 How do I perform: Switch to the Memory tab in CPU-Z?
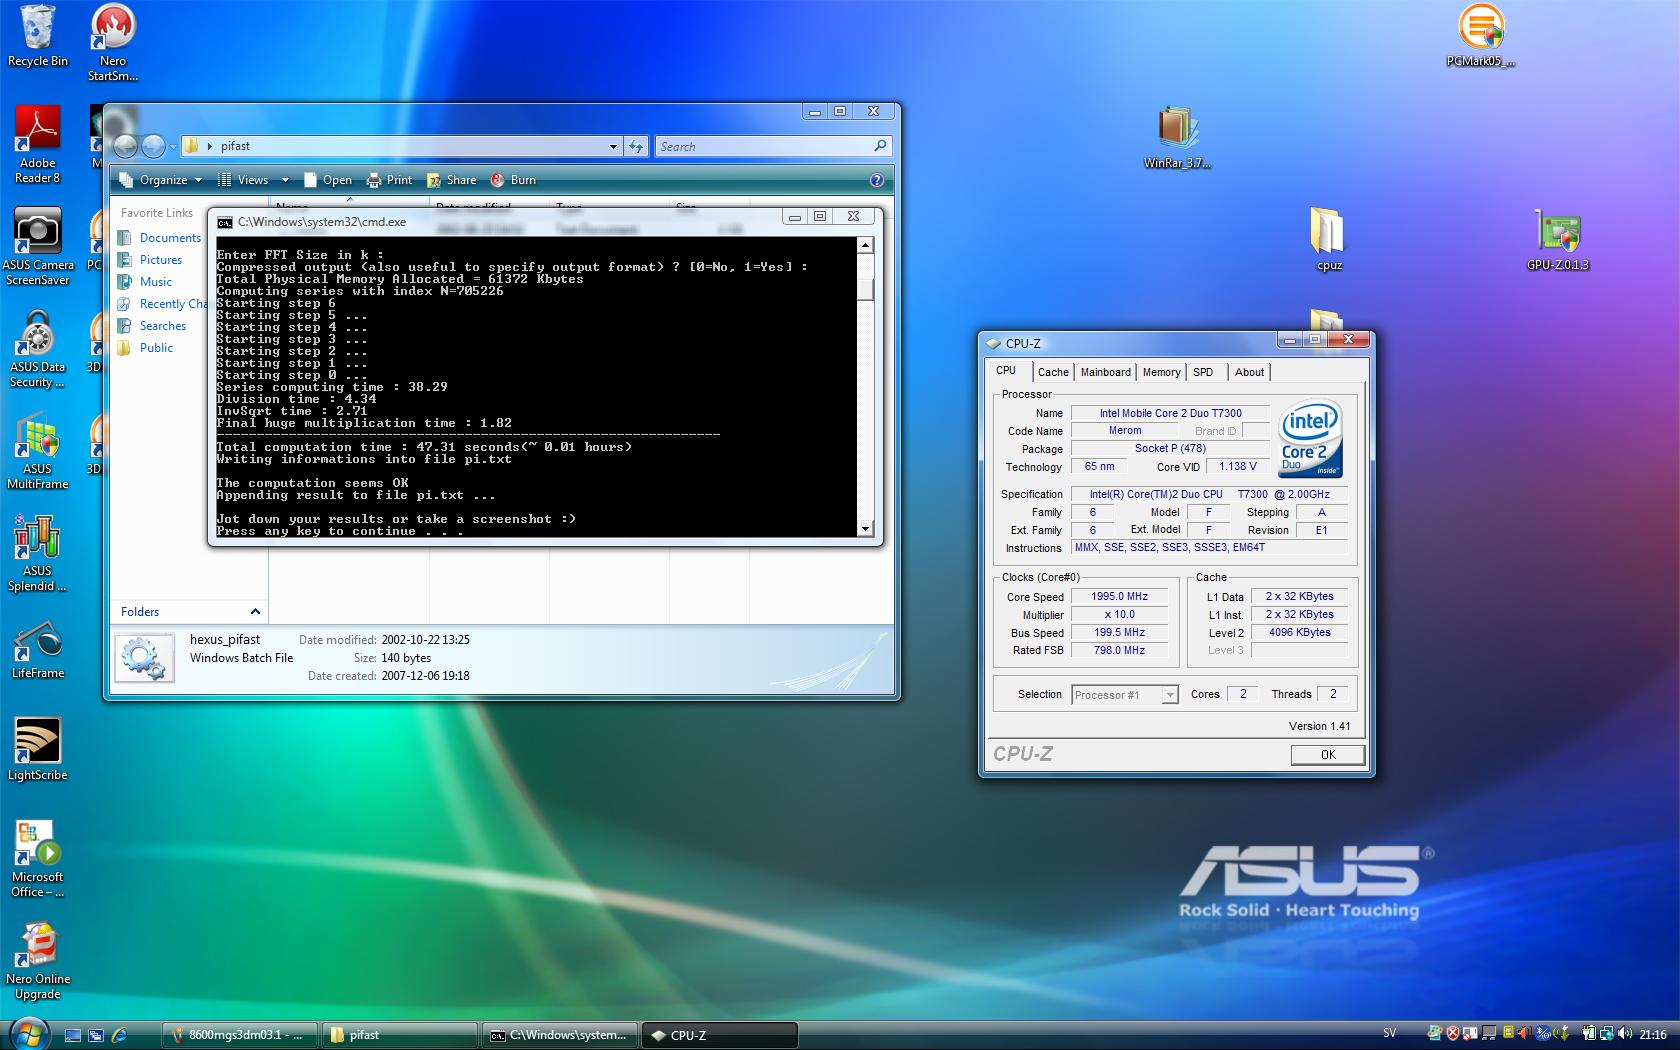(x=1161, y=372)
